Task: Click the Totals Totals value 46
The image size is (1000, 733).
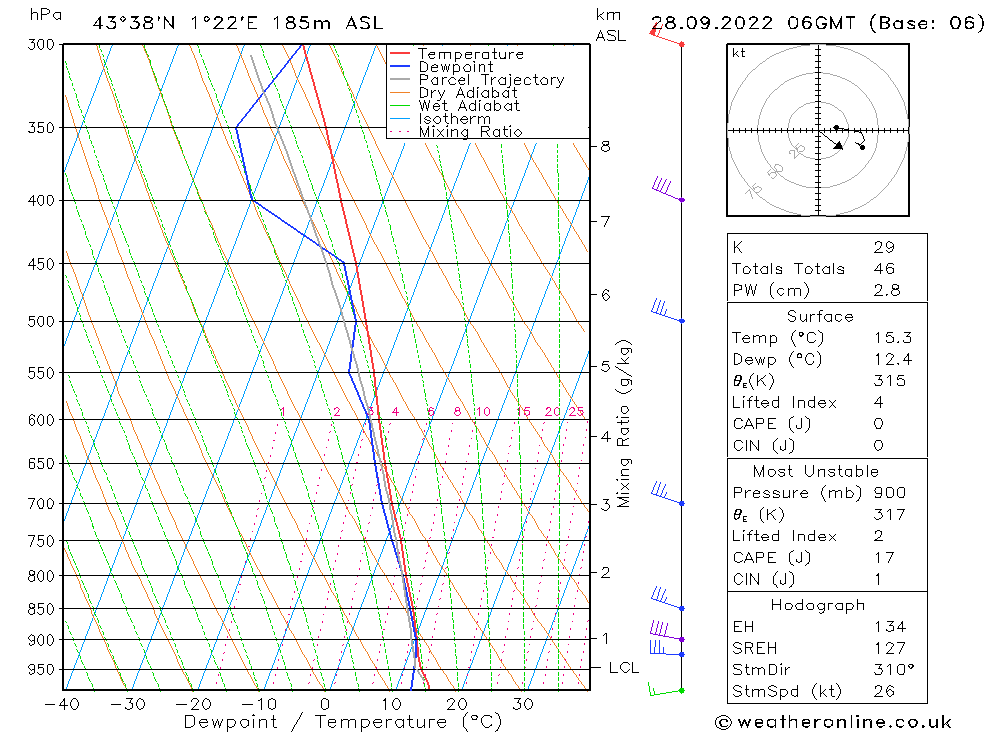Action: click(885, 269)
